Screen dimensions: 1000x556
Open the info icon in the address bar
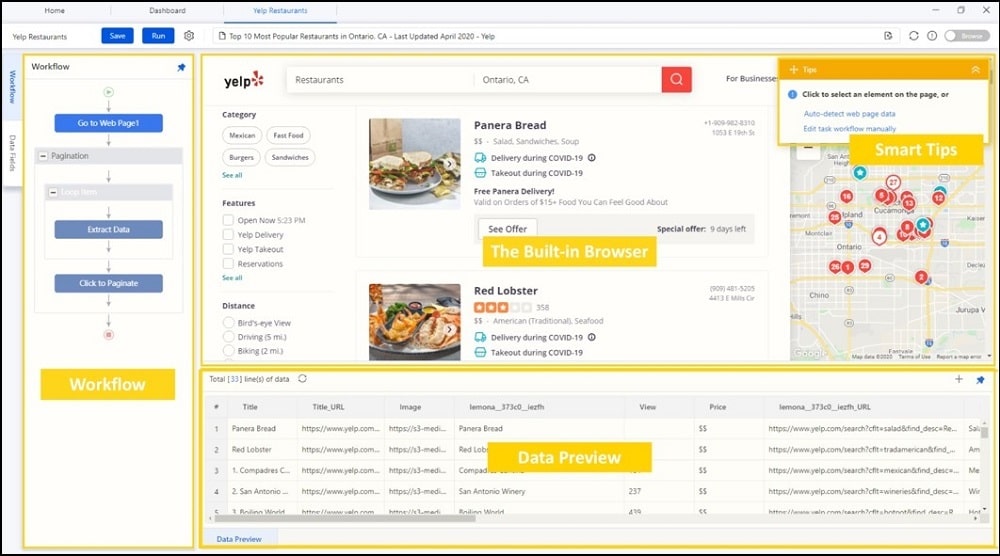point(932,36)
